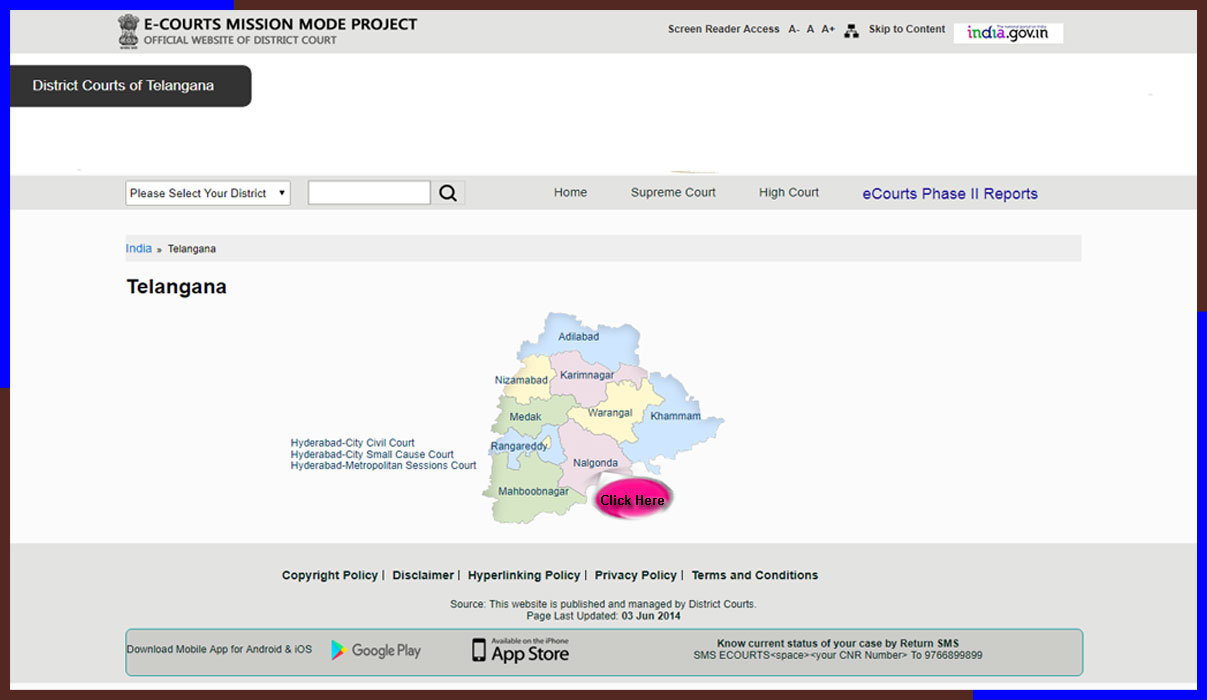
Task: Click the Page Last Updated 03 Jun 2014 text
Action: tap(603, 616)
